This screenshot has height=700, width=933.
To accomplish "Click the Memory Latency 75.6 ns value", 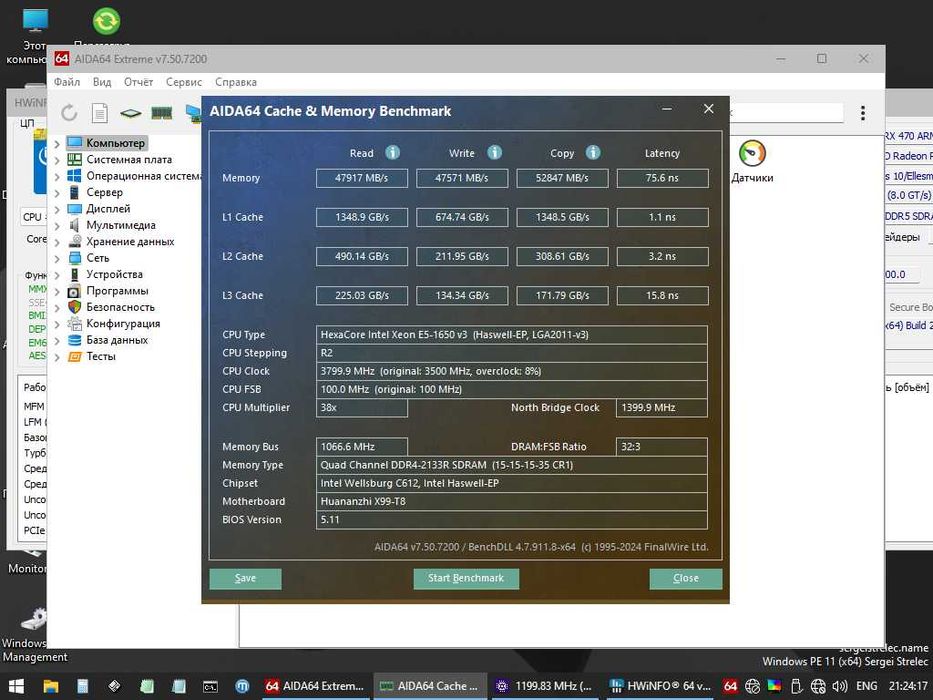I will [x=662, y=178].
